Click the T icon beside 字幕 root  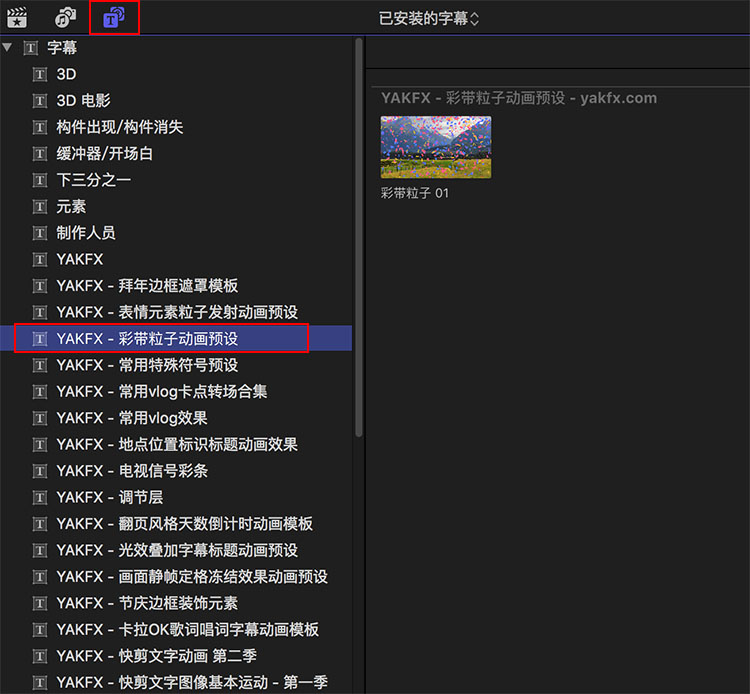[x=31, y=48]
